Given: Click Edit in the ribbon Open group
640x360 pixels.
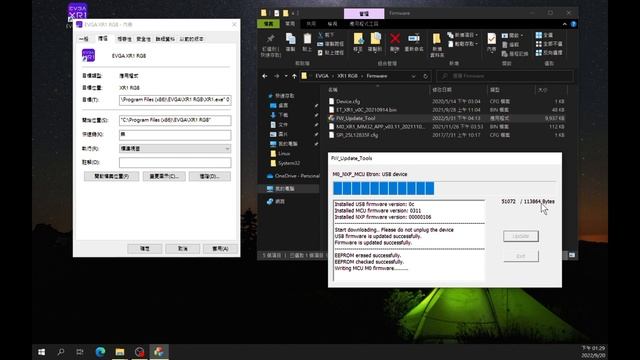Looking at the screenshot, I should point(511,44).
